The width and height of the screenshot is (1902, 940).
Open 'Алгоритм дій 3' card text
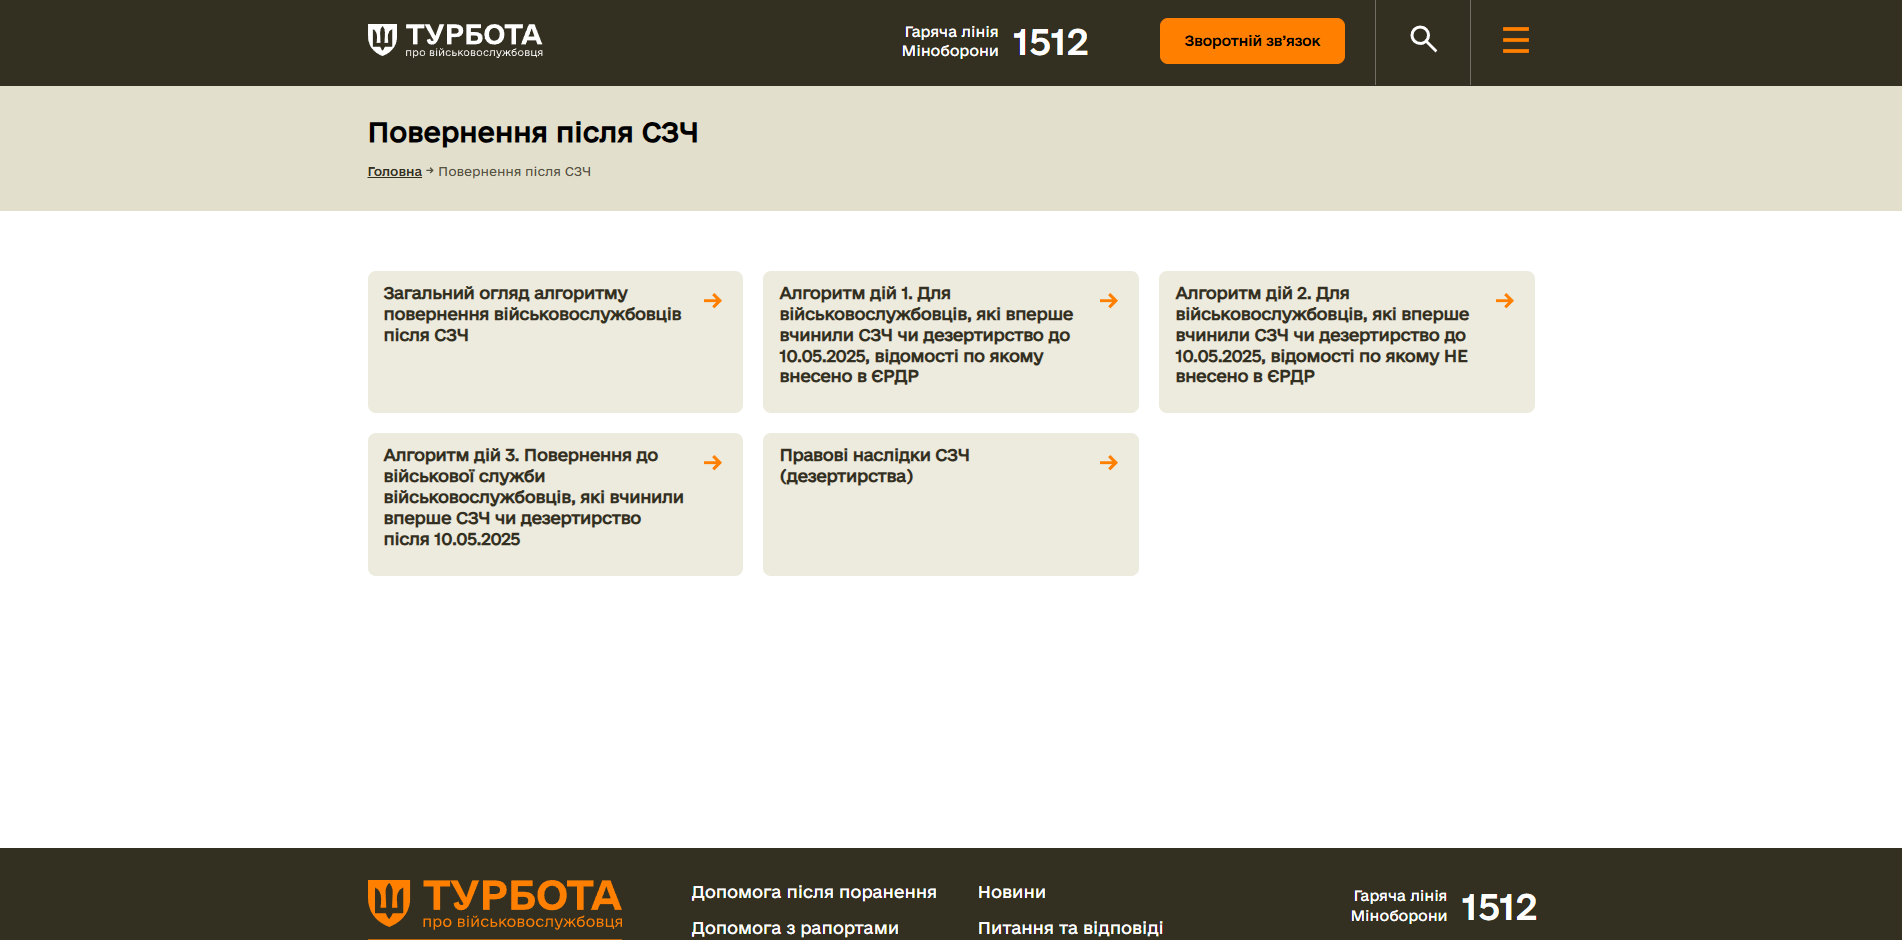pyautogui.click(x=533, y=497)
